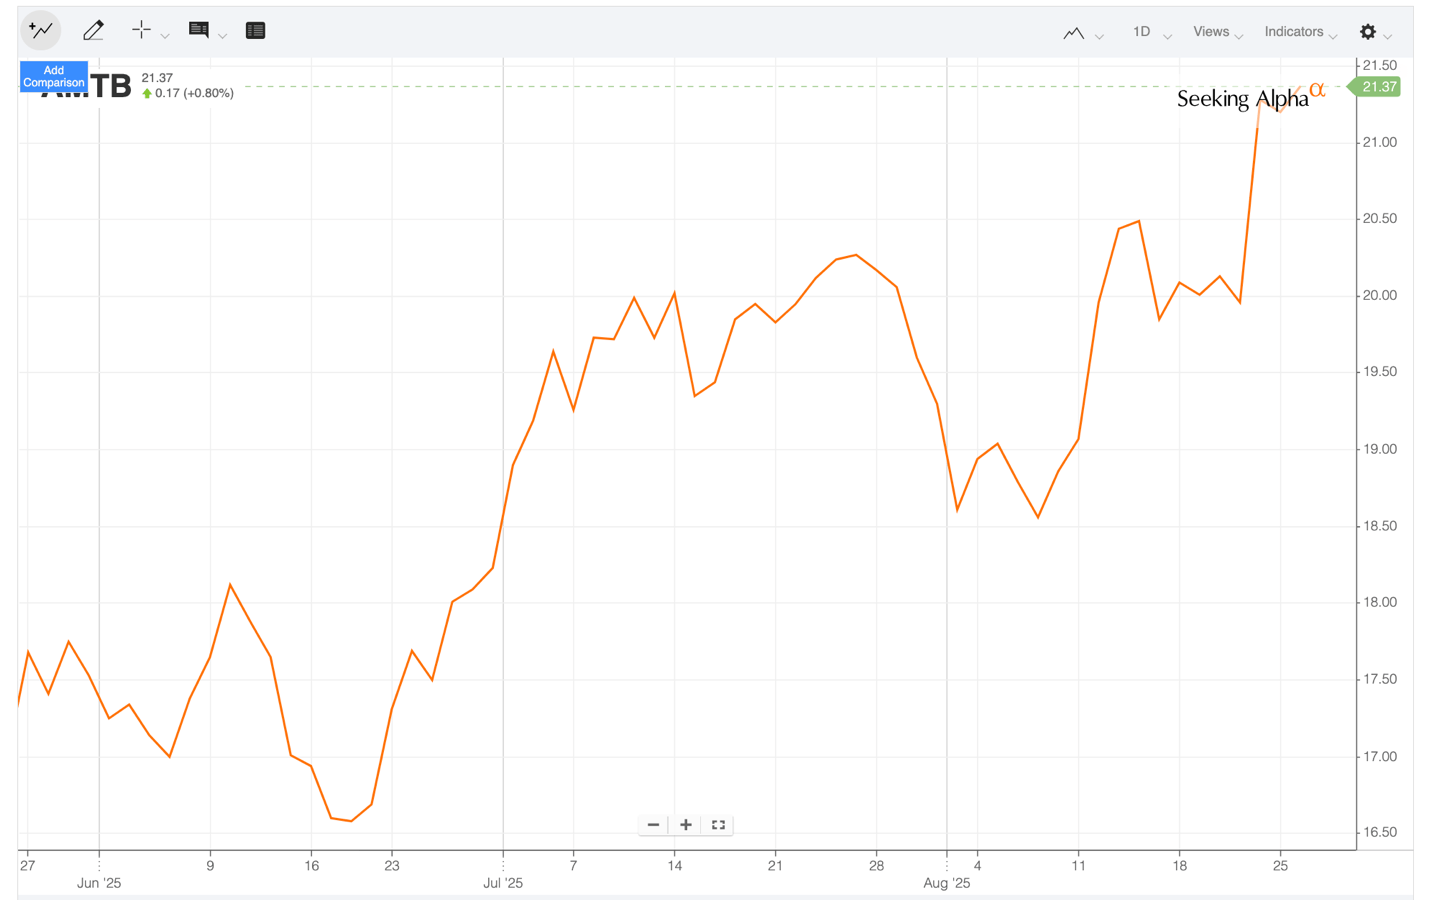Select the drawing pencil tool
The width and height of the screenshot is (1432, 900).
point(93,30)
